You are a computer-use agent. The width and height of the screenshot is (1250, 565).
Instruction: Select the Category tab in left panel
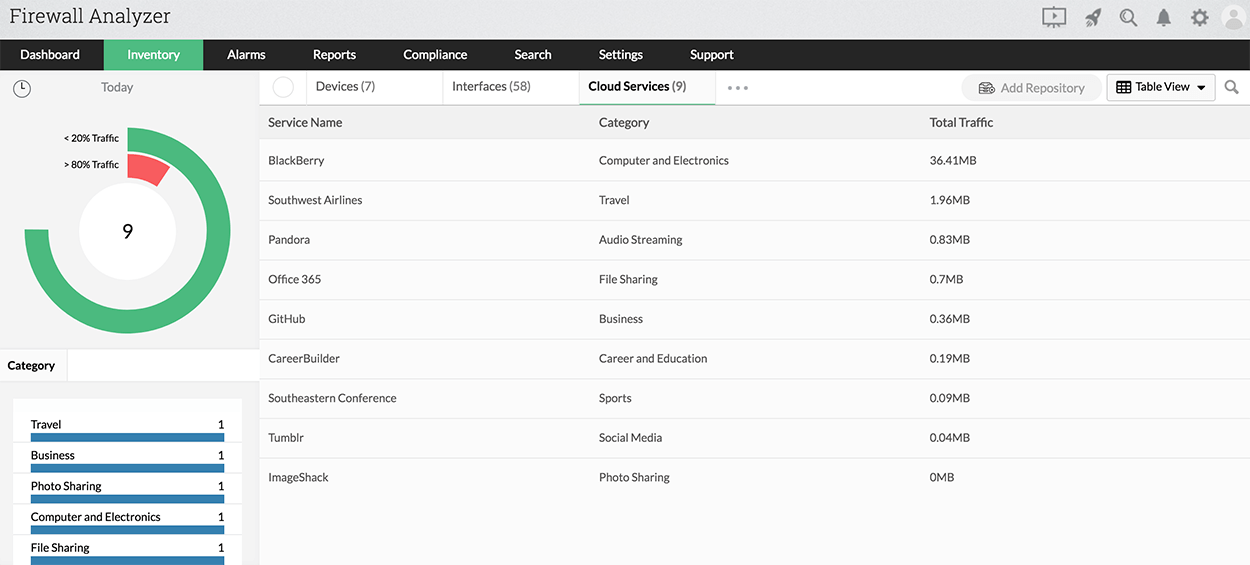click(x=31, y=366)
